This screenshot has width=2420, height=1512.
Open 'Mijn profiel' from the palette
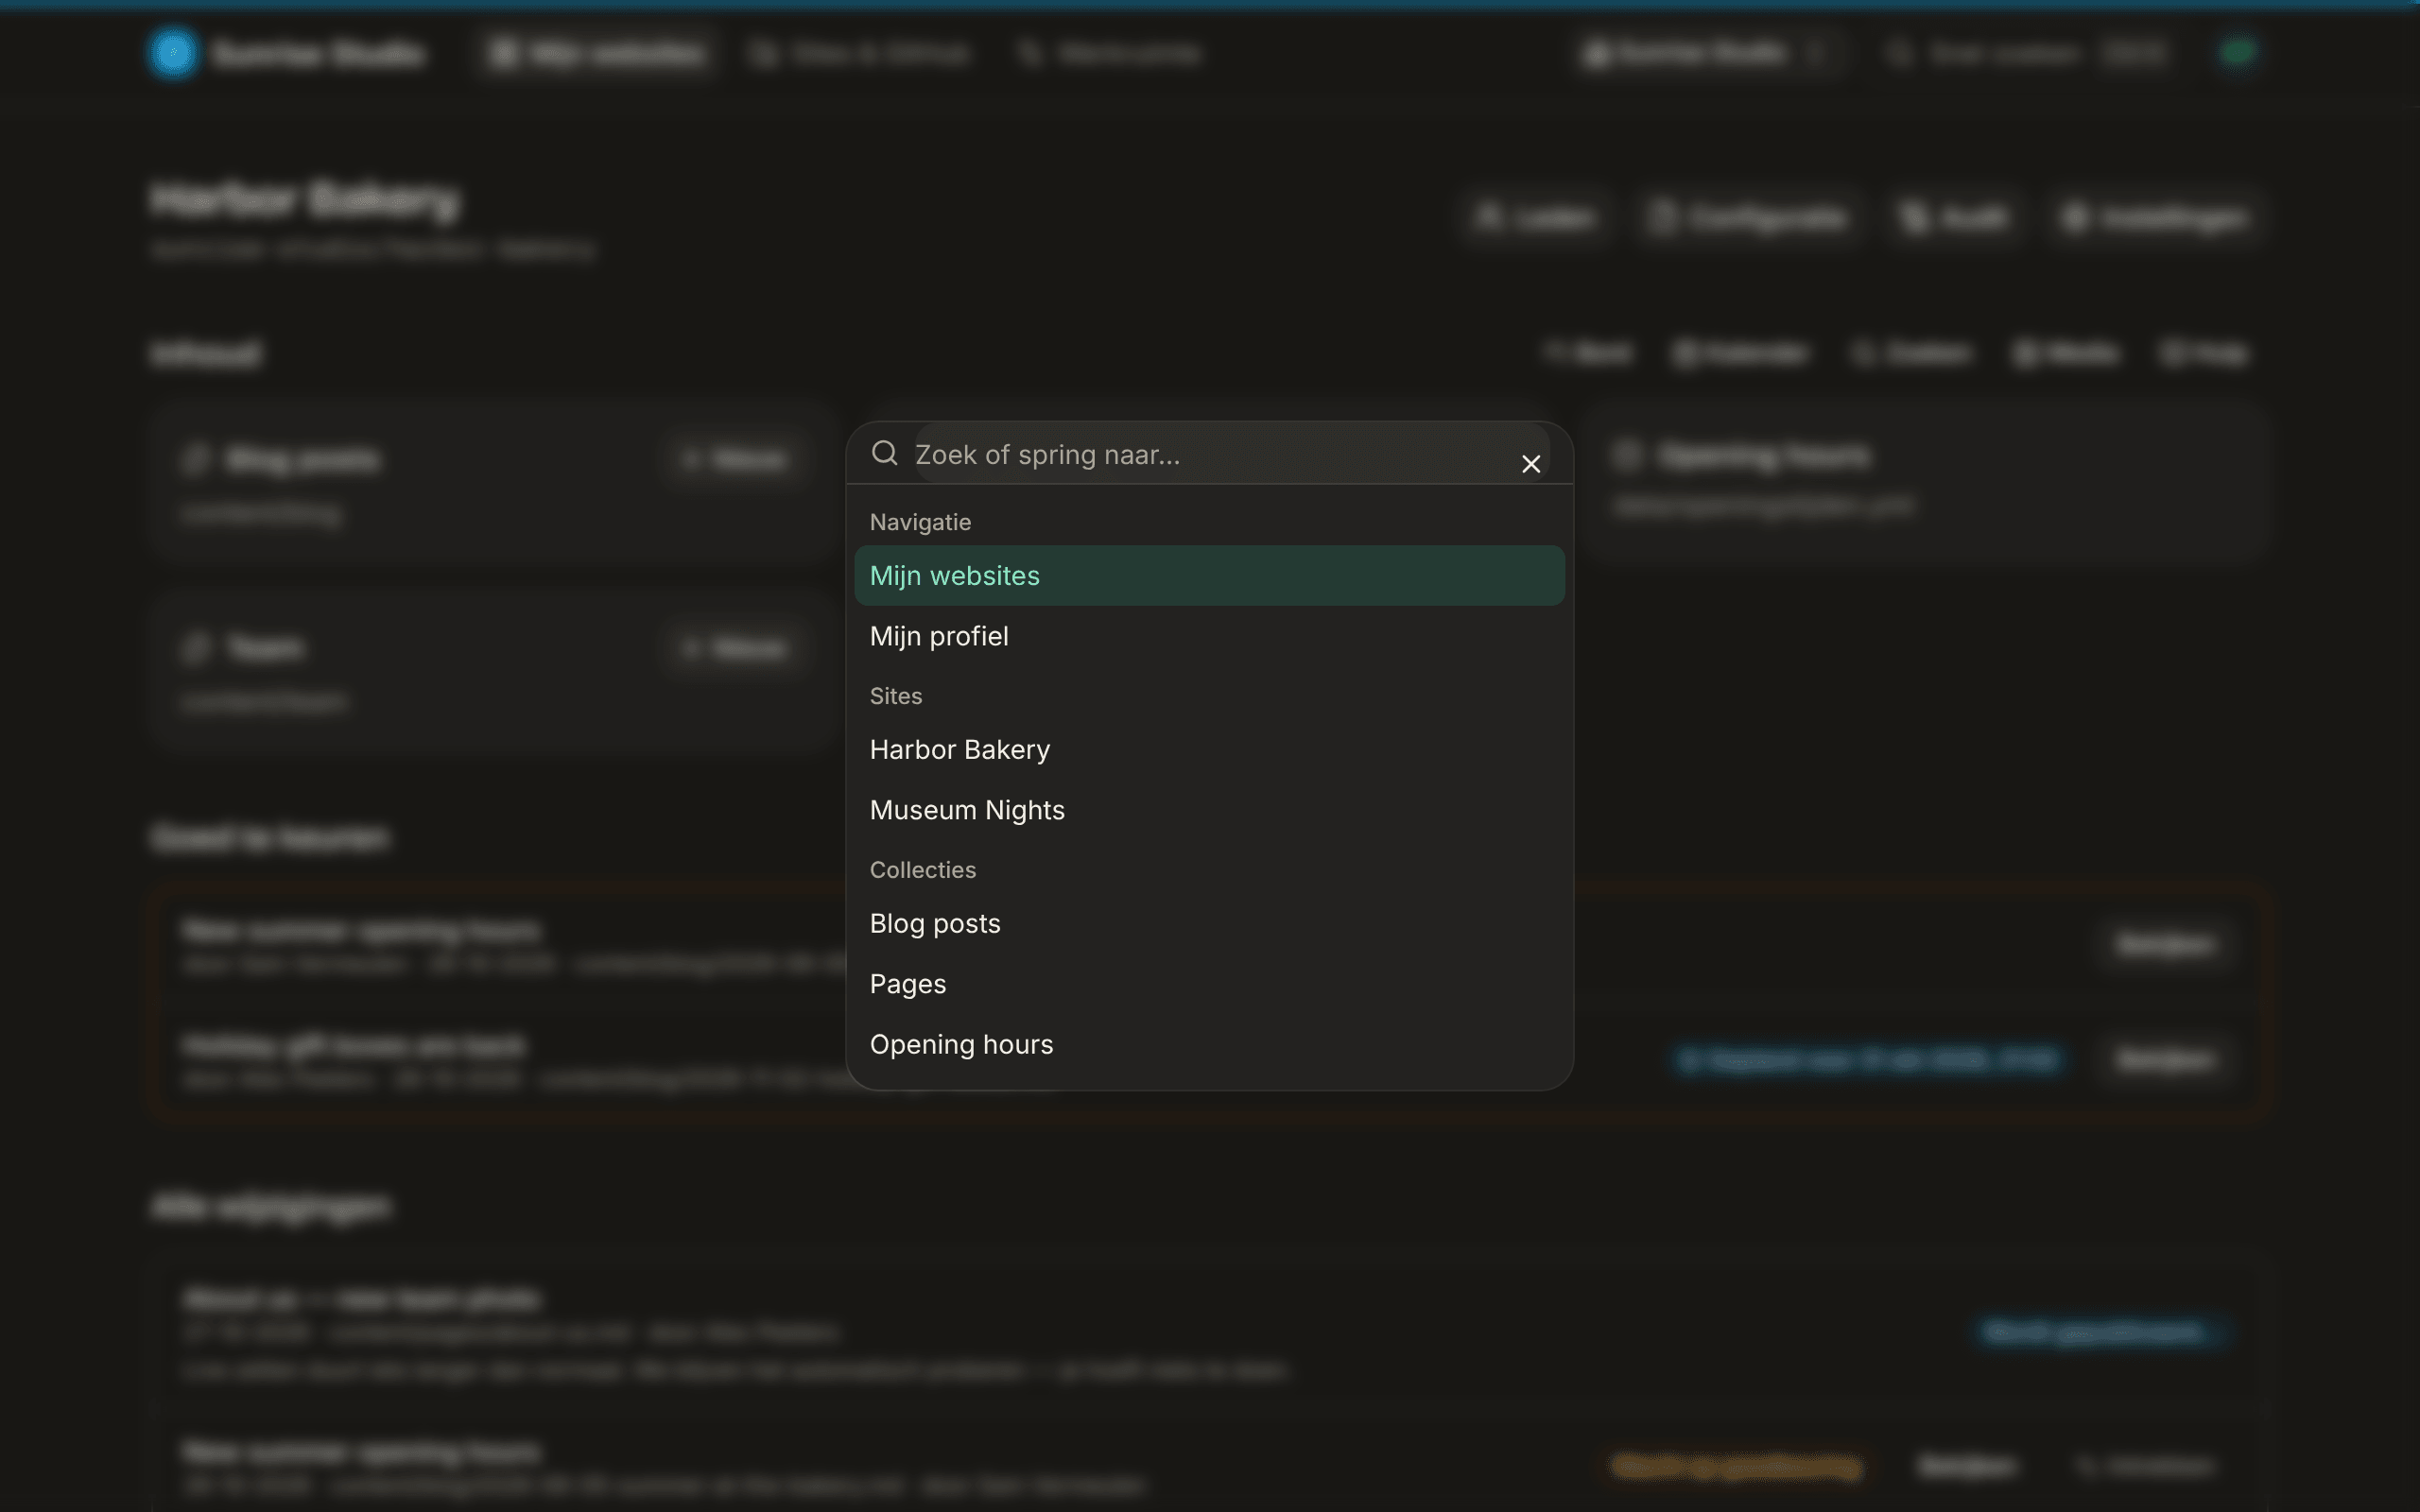coord(1209,636)
